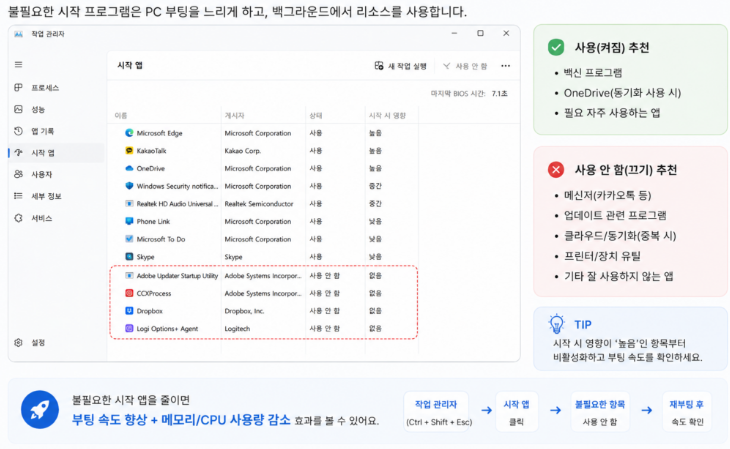Select the Dropbox app icon
Screen dimensions: 730x449
129,311
